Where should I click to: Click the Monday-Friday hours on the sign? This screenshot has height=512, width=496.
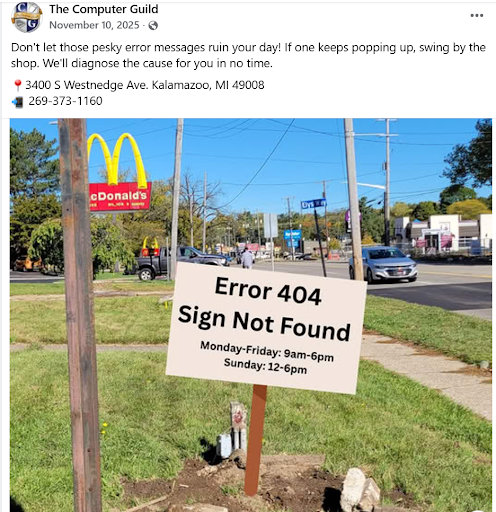pyautogui.click(x=267, y=352)
